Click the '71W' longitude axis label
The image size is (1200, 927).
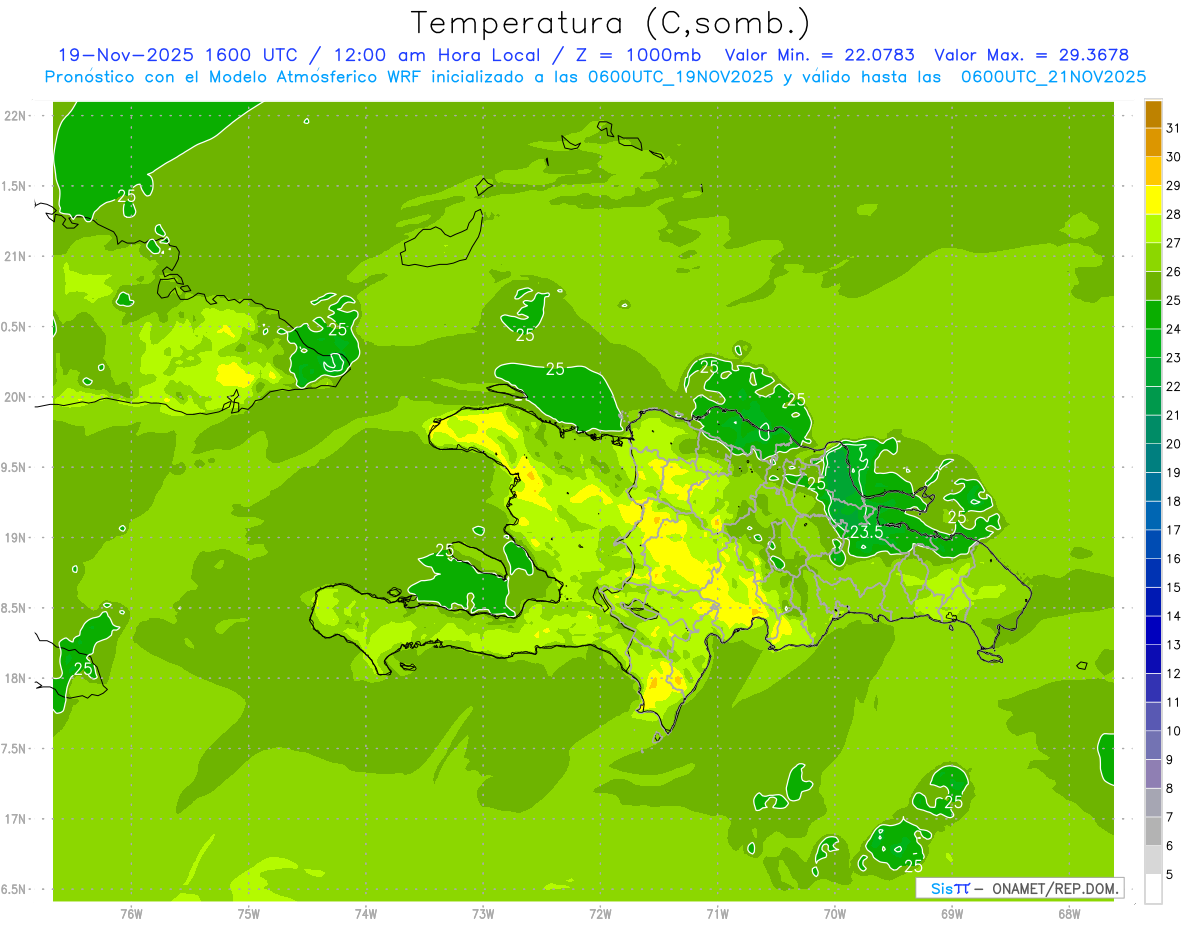click(x=717, y=914)
